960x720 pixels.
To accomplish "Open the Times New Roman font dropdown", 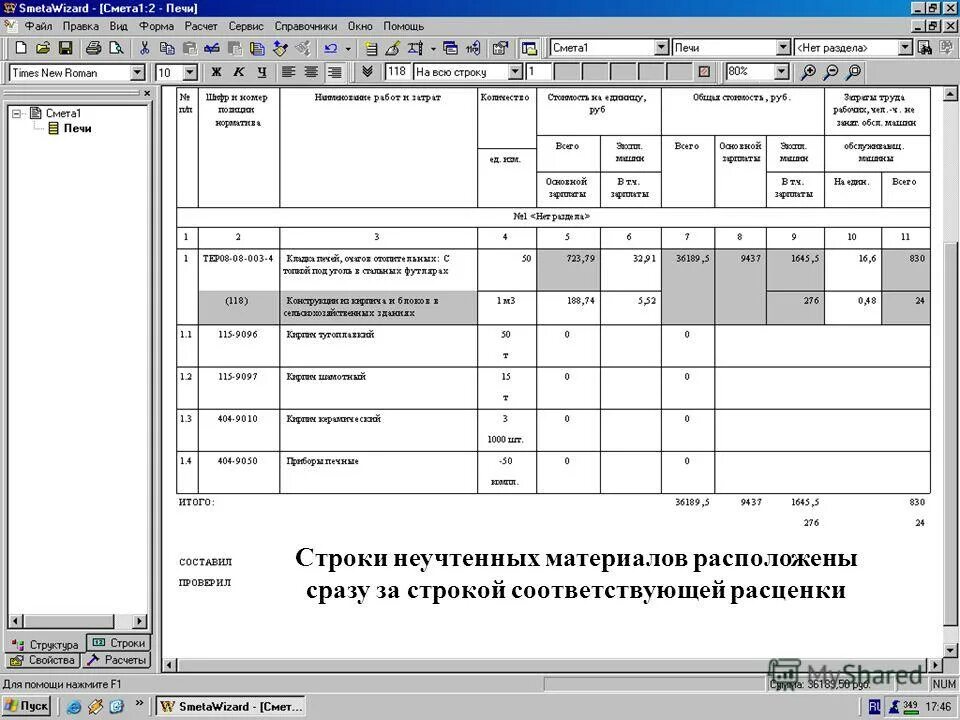I will 138,72.
